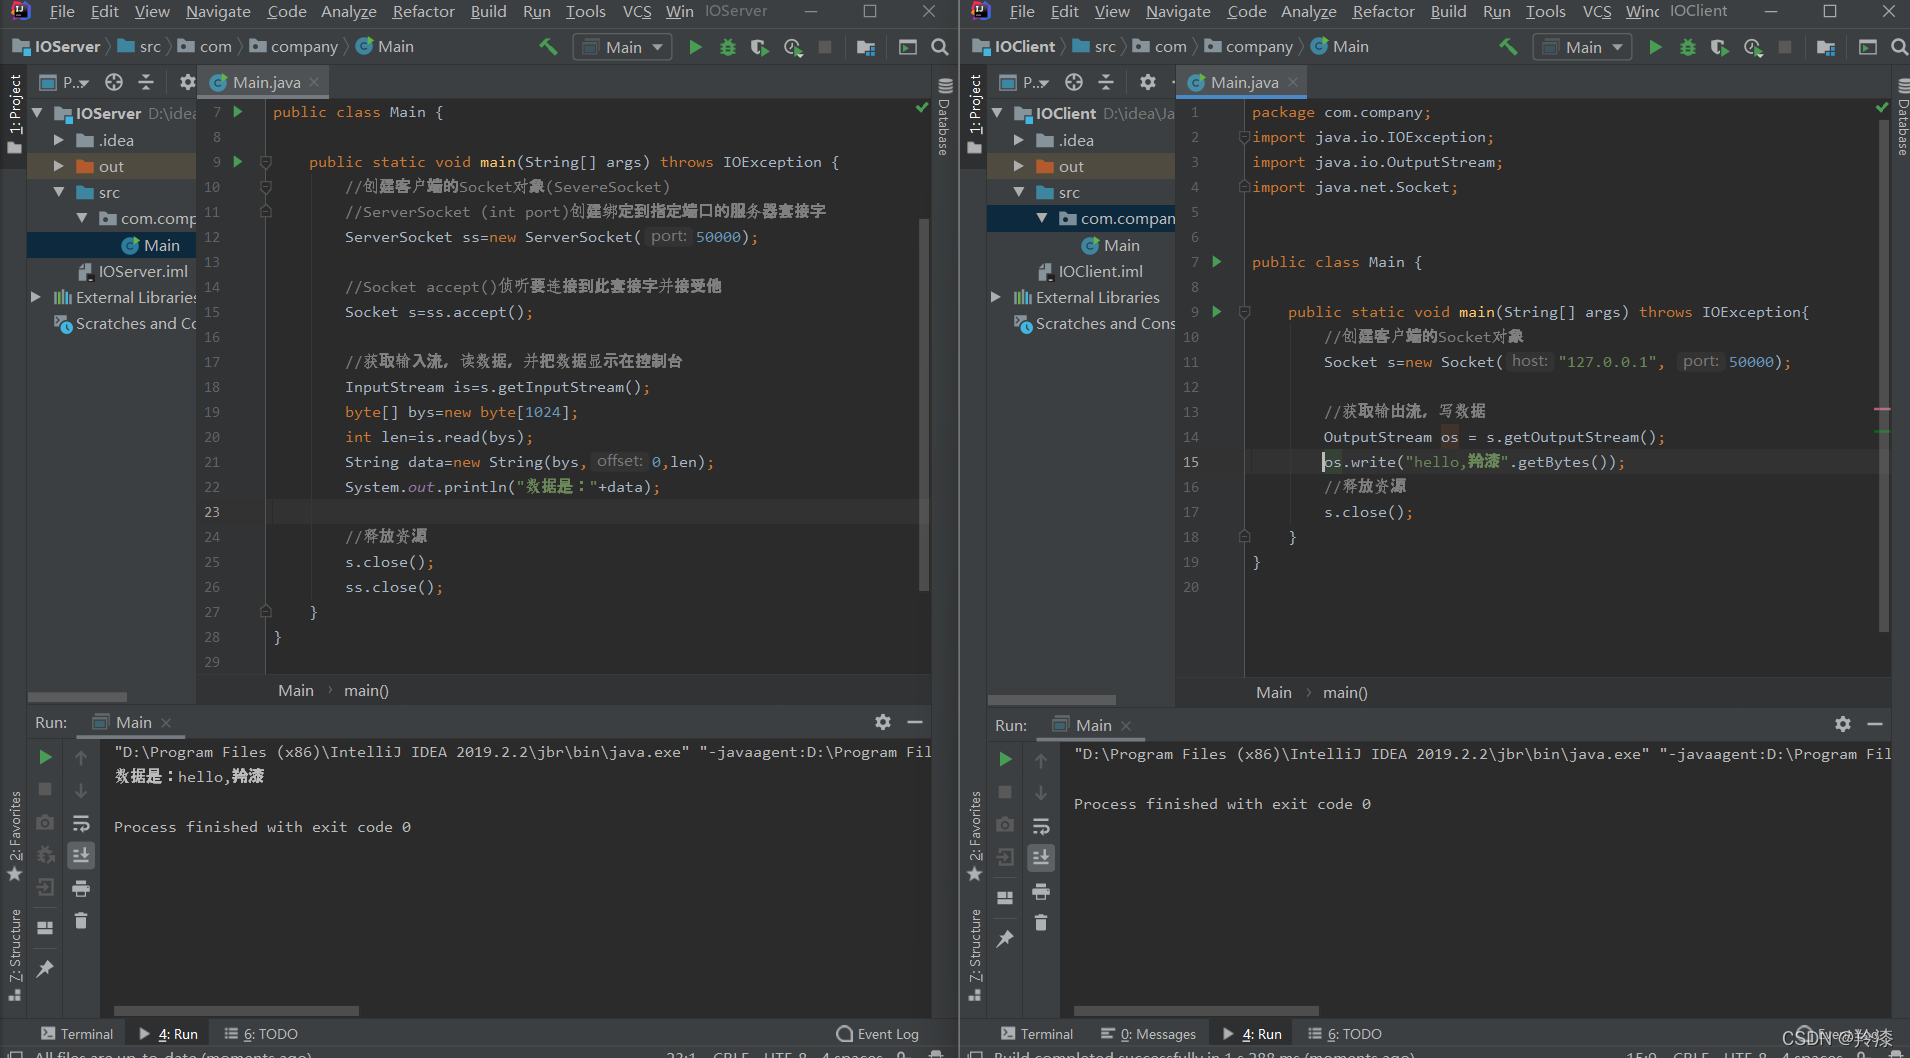Locate current file in IOClient project panel

(x=1074, y=82)
